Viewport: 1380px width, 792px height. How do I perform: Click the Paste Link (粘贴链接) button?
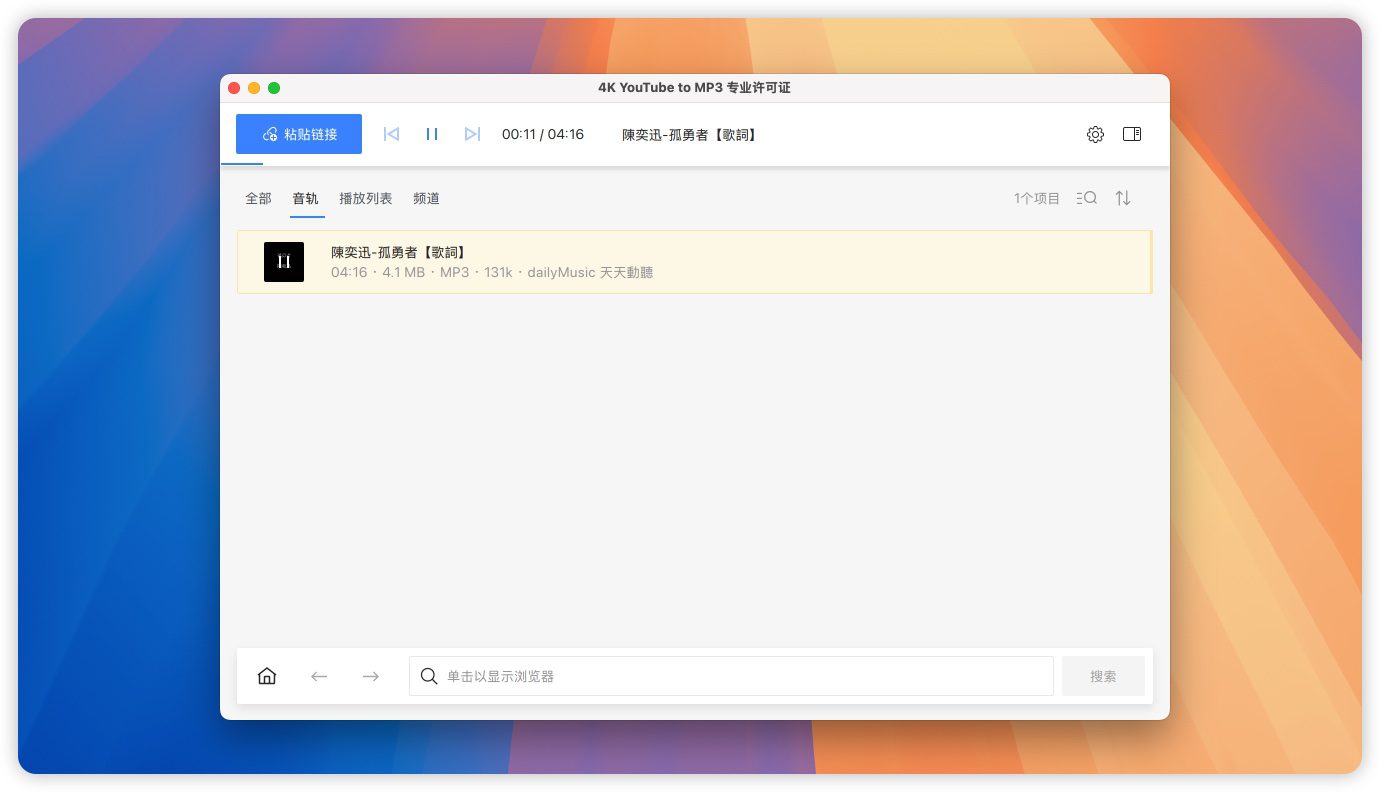pyautogui.click(x=299, y=134)
